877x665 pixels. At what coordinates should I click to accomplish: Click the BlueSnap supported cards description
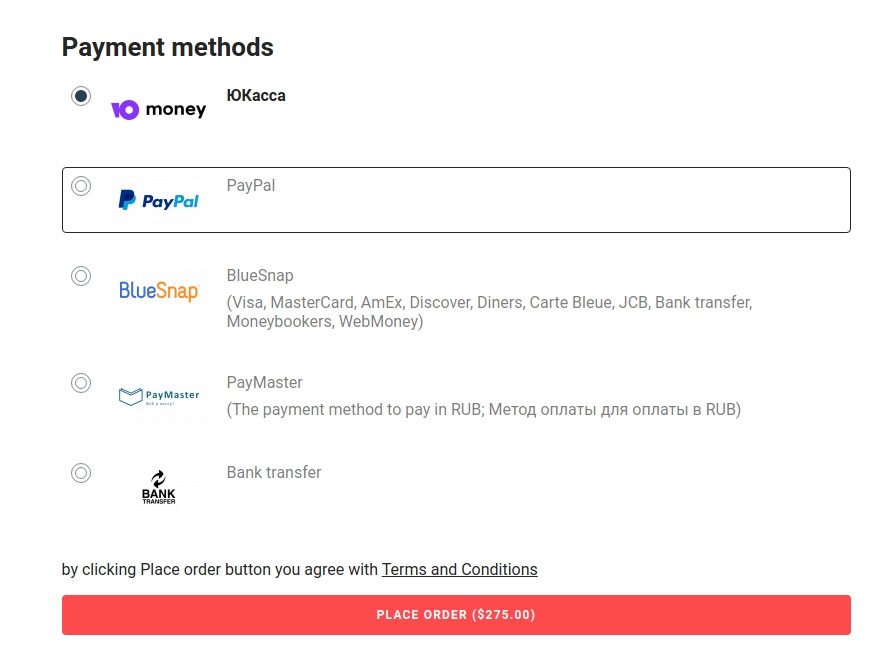pyautogui.click(x=489, y=312)
